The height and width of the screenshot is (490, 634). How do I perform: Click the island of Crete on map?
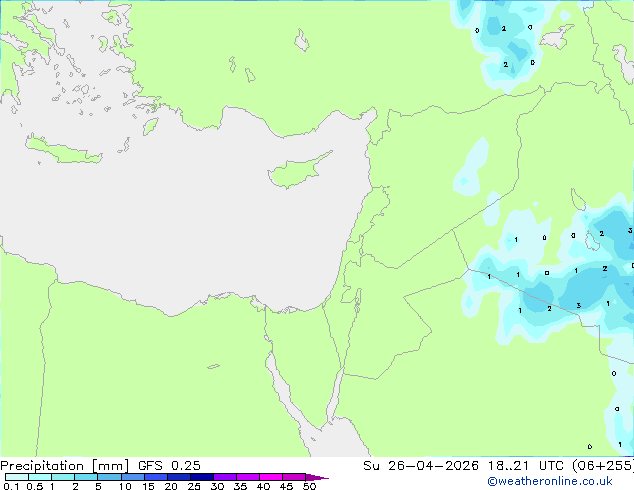[63, 151]
